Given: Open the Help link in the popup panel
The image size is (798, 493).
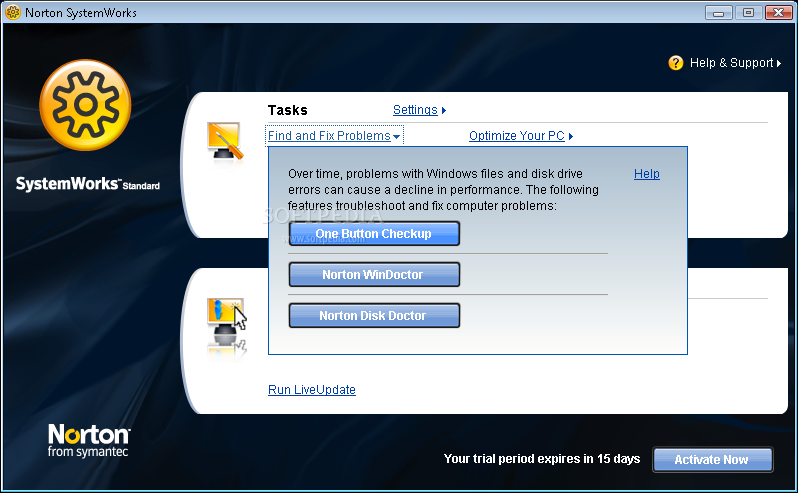Looking at the screenshot, I should coord(646,173).
